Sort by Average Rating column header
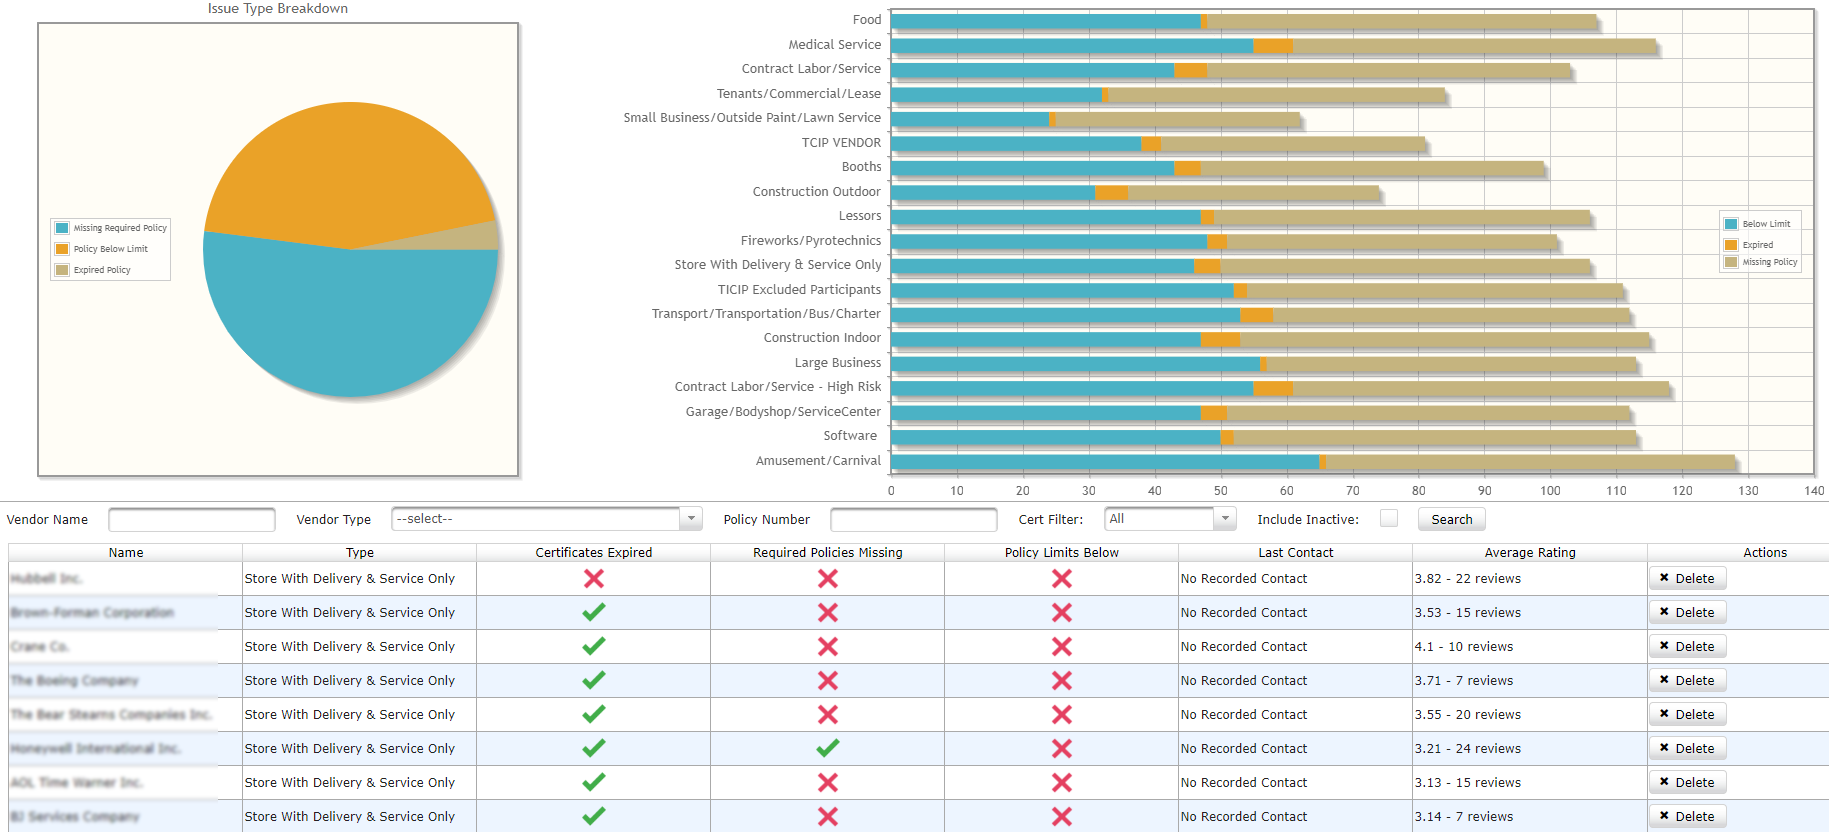The image size is (1829, 832). coord(1529,553)
